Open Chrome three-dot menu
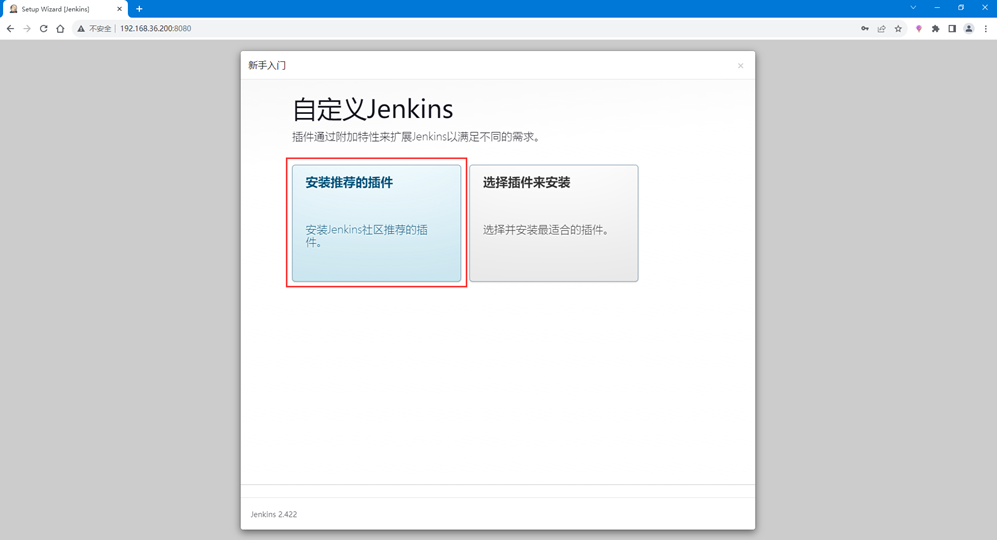Viewport: 997px width, 540px height. coord(986,29)
